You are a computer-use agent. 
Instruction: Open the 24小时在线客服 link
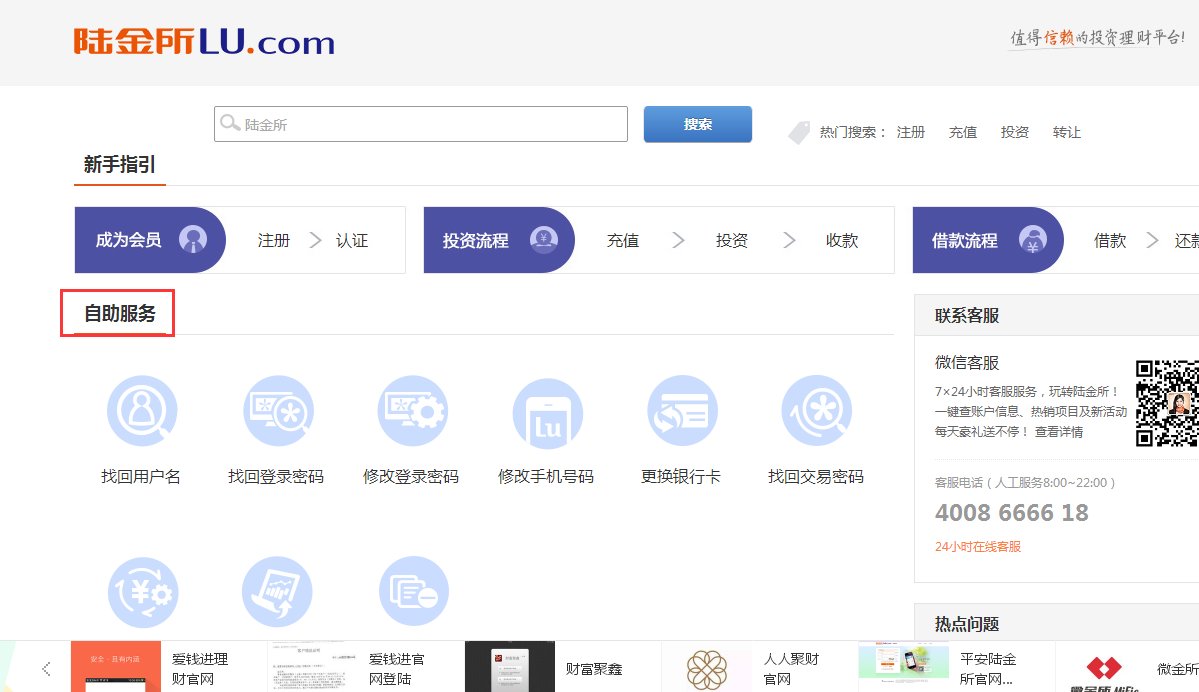click(x=976, y=546)
